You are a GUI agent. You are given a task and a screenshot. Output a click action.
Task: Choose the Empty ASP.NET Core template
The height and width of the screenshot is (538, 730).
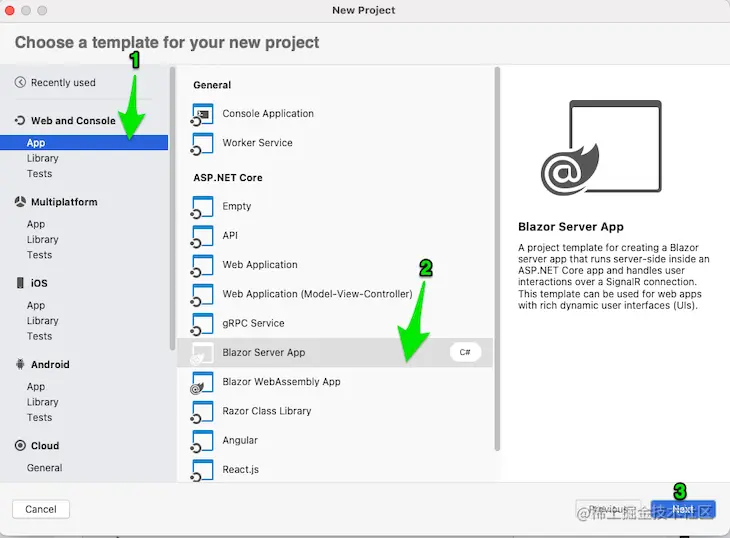(x=334, y=206)
